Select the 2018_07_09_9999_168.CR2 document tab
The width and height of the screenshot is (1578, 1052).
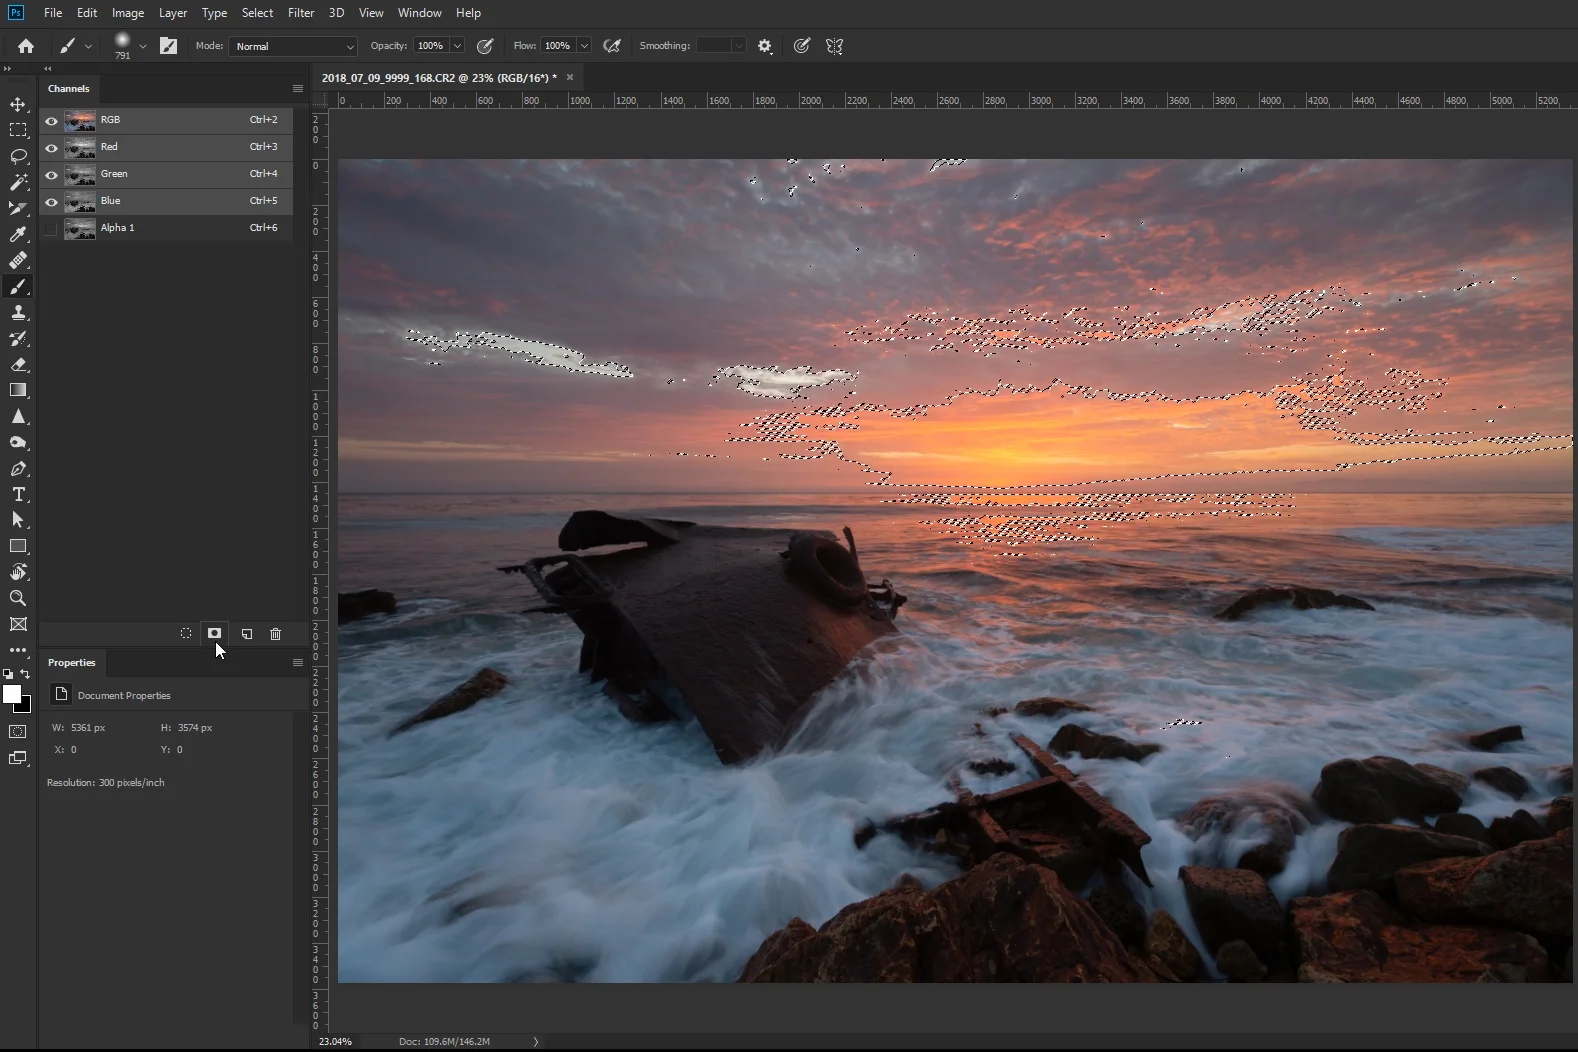click(439, 78)
